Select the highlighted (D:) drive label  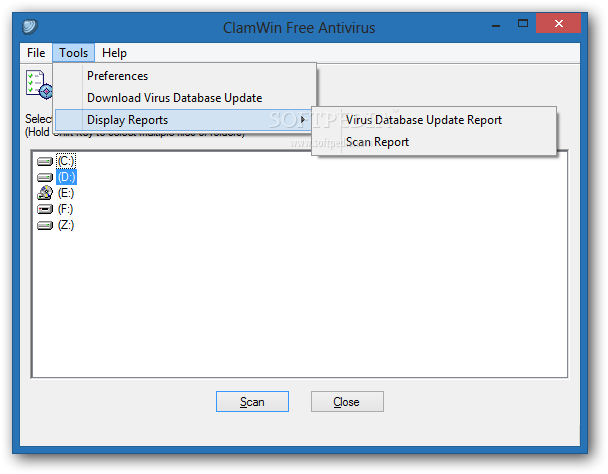[66, 177]
